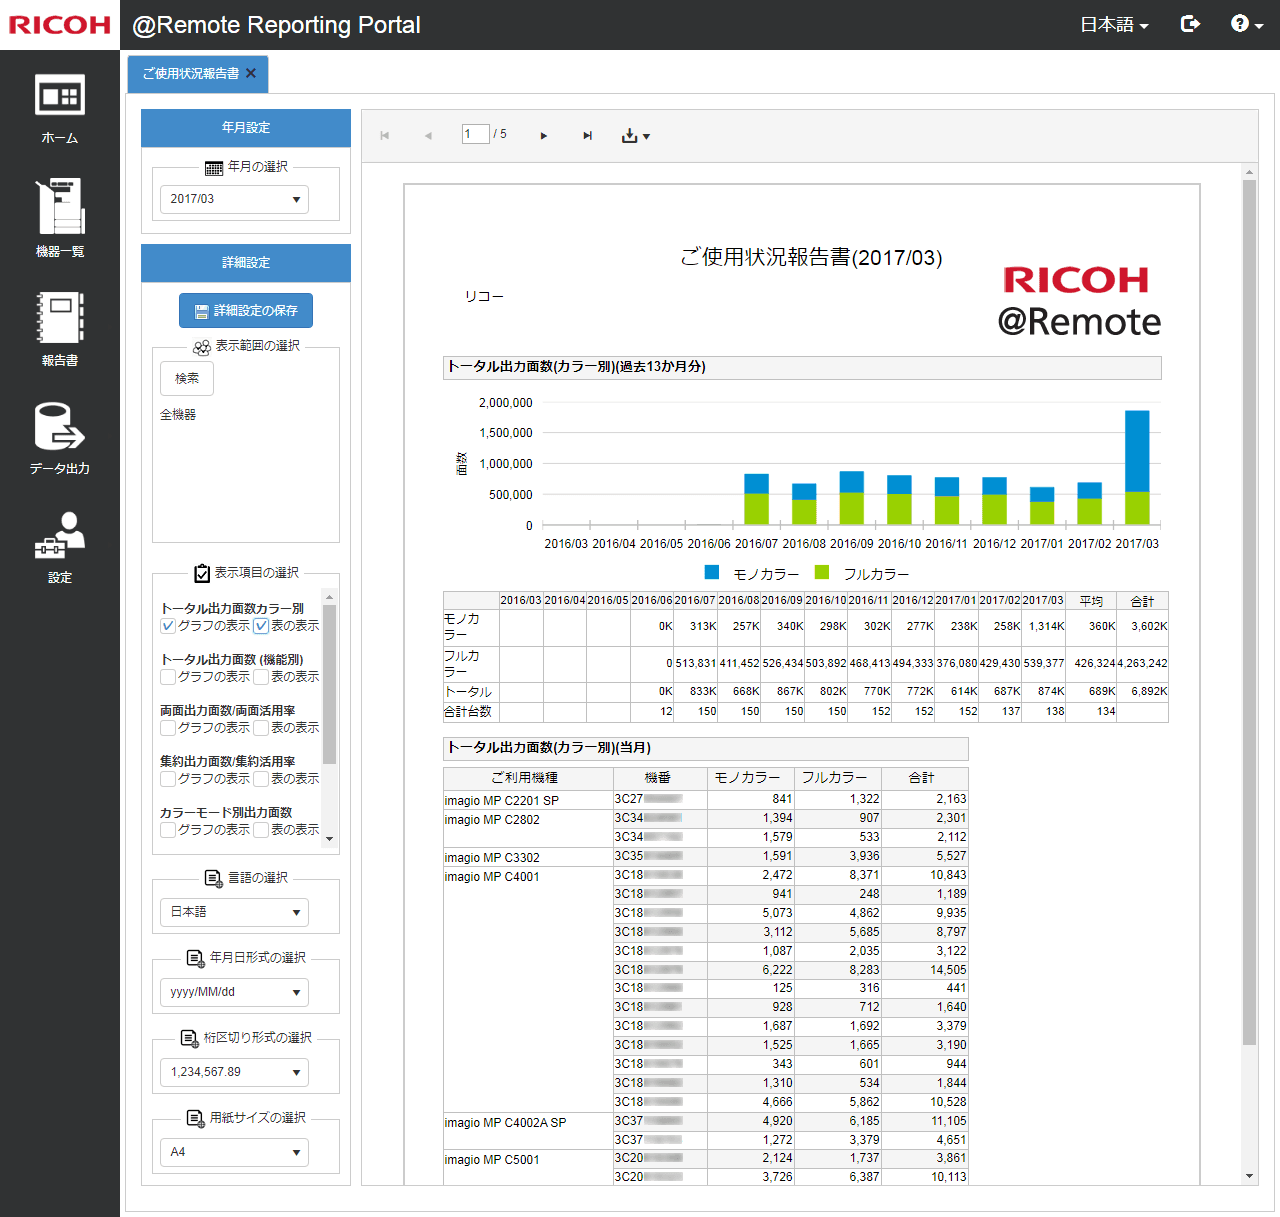Viewport: 1280px width, 1217px height.
Task: Click the 詳細設定の保存 button
Action: 246,311
